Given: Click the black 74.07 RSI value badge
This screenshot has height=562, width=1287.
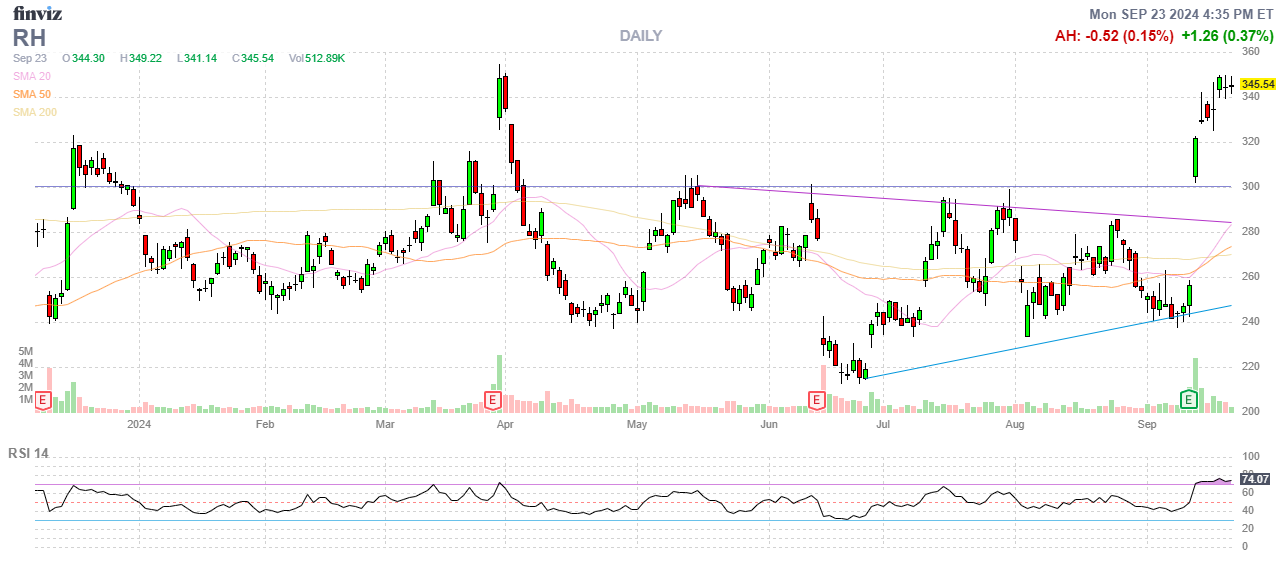Looking at the screenshot, I should pos(1254,480).
